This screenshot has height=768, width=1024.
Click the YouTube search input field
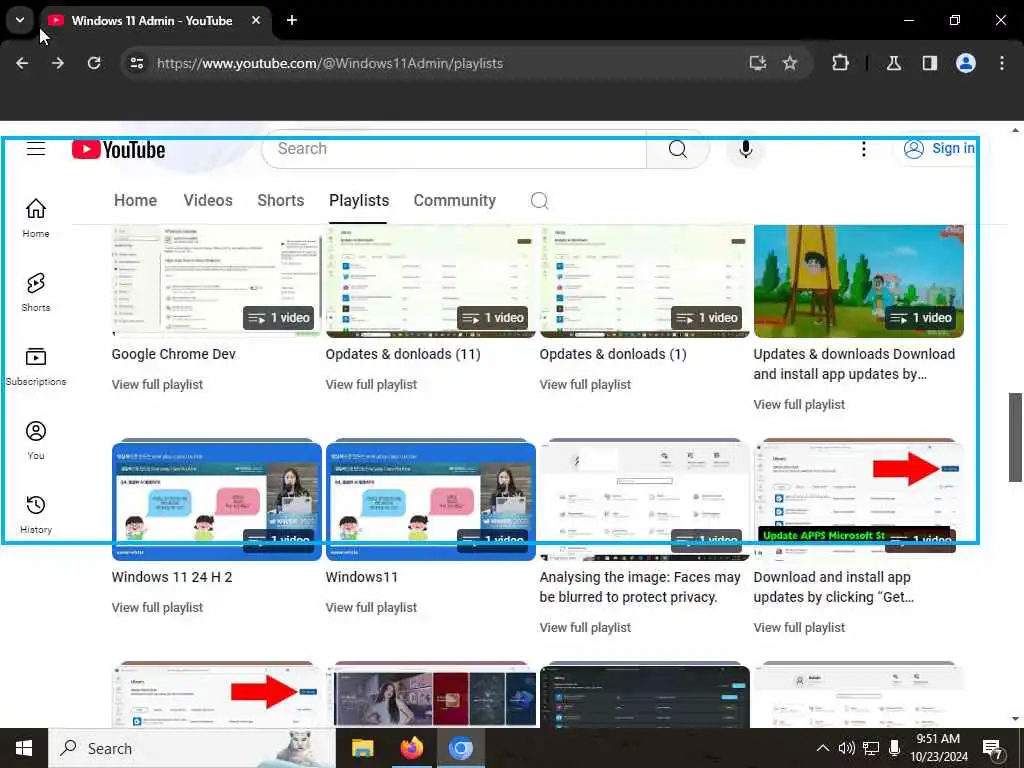click(454, 149)
